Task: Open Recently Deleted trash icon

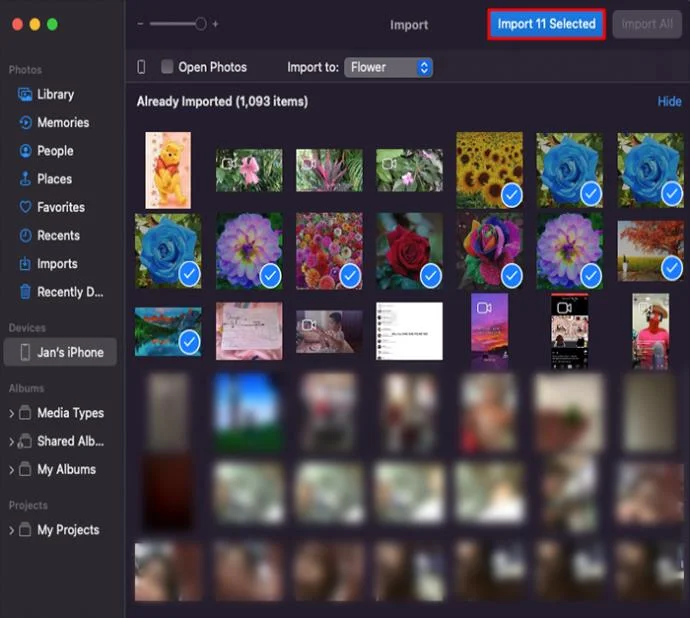Action: coord(26,291)
